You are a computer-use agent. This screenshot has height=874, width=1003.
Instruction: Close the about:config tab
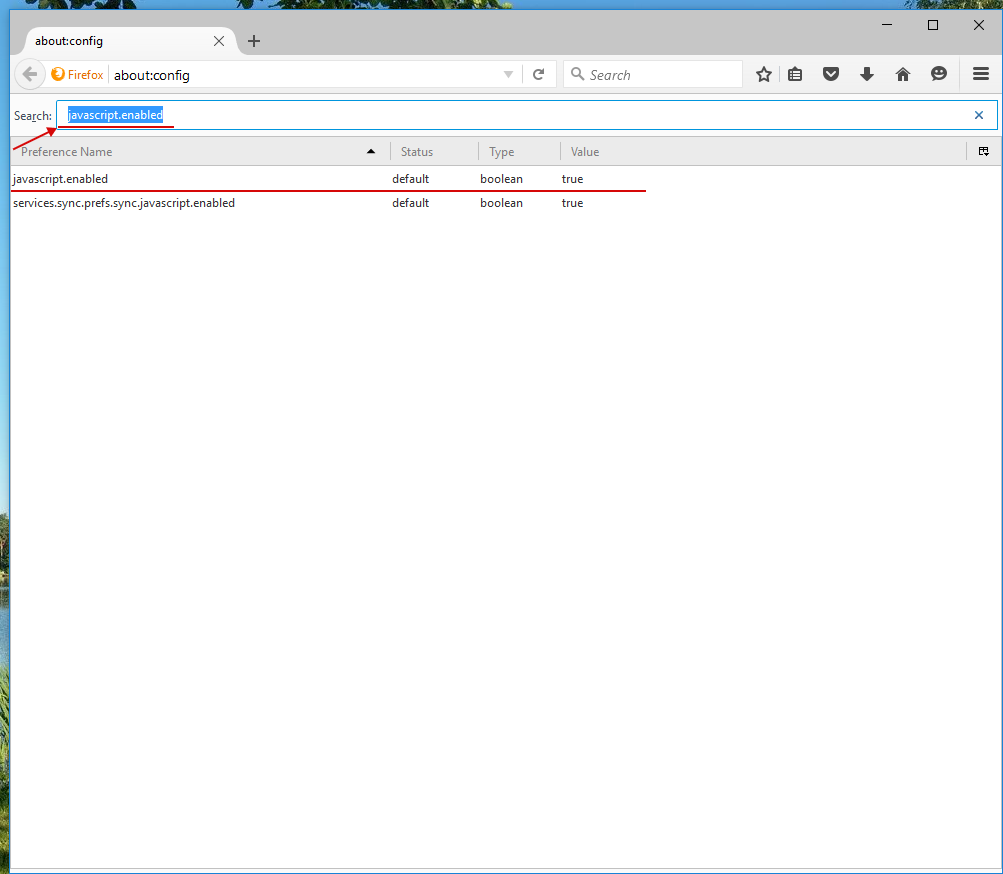[x=219, y=41]
